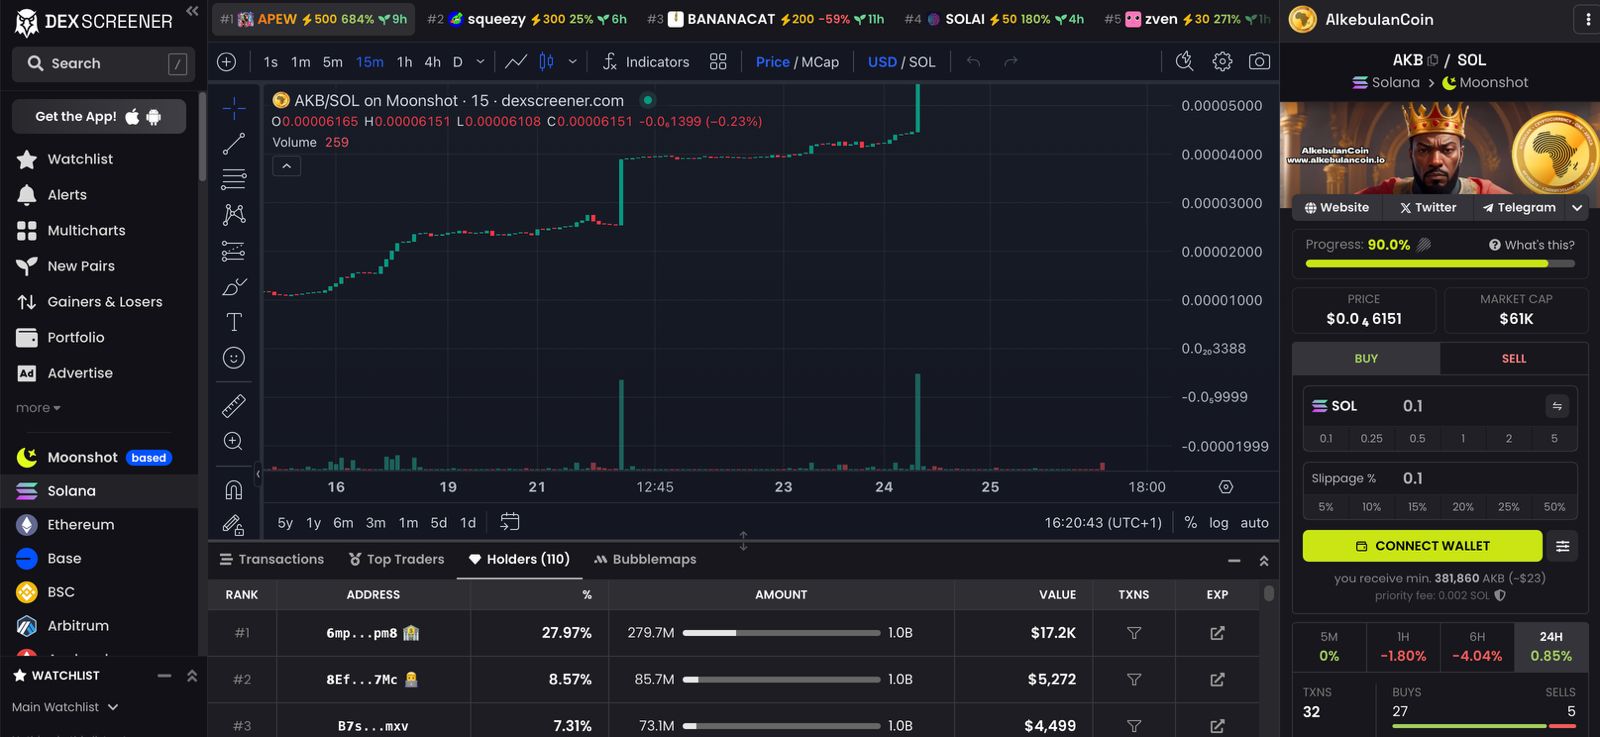1600x737 pixels.
Task: Click the CONNECT WALLET button
Action: tap(1422, 546)
